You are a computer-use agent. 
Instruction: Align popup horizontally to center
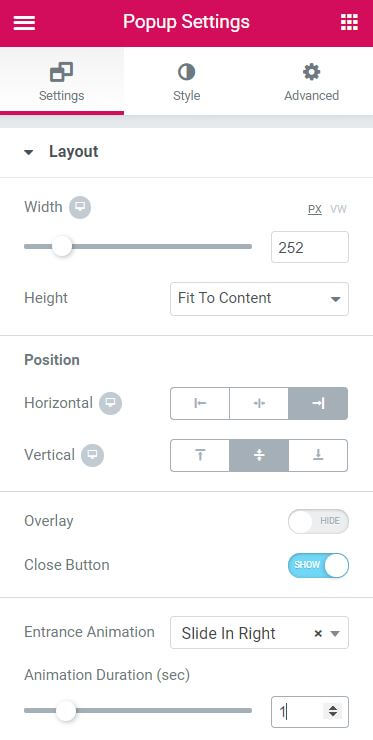(x=259, y=404)
